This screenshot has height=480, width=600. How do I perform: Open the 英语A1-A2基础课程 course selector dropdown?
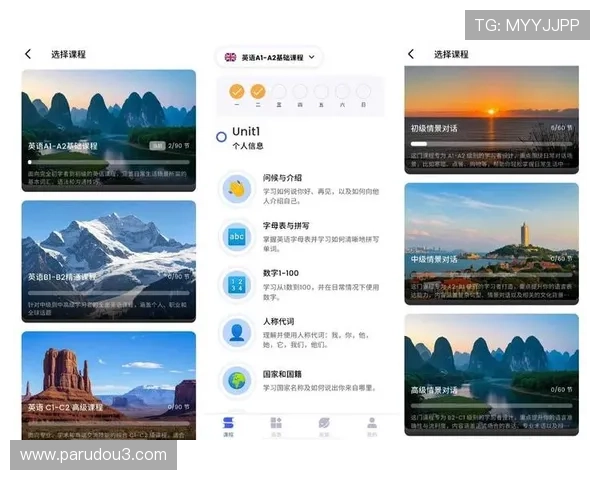point(269,57)
